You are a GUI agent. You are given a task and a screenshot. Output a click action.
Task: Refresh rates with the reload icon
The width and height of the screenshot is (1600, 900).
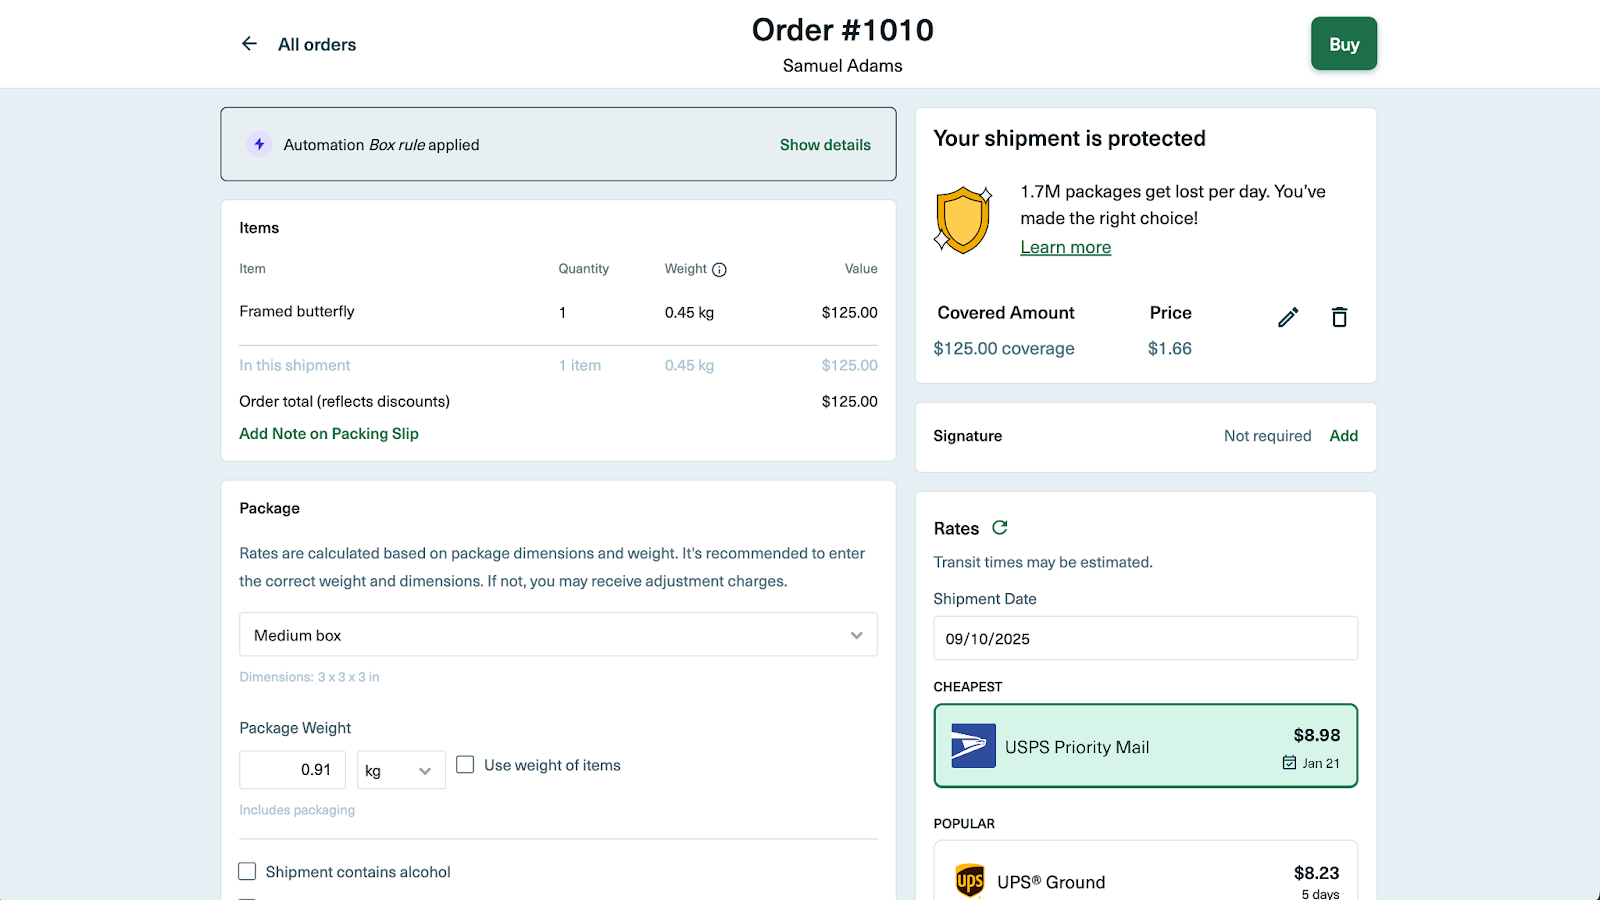[999, 528]
